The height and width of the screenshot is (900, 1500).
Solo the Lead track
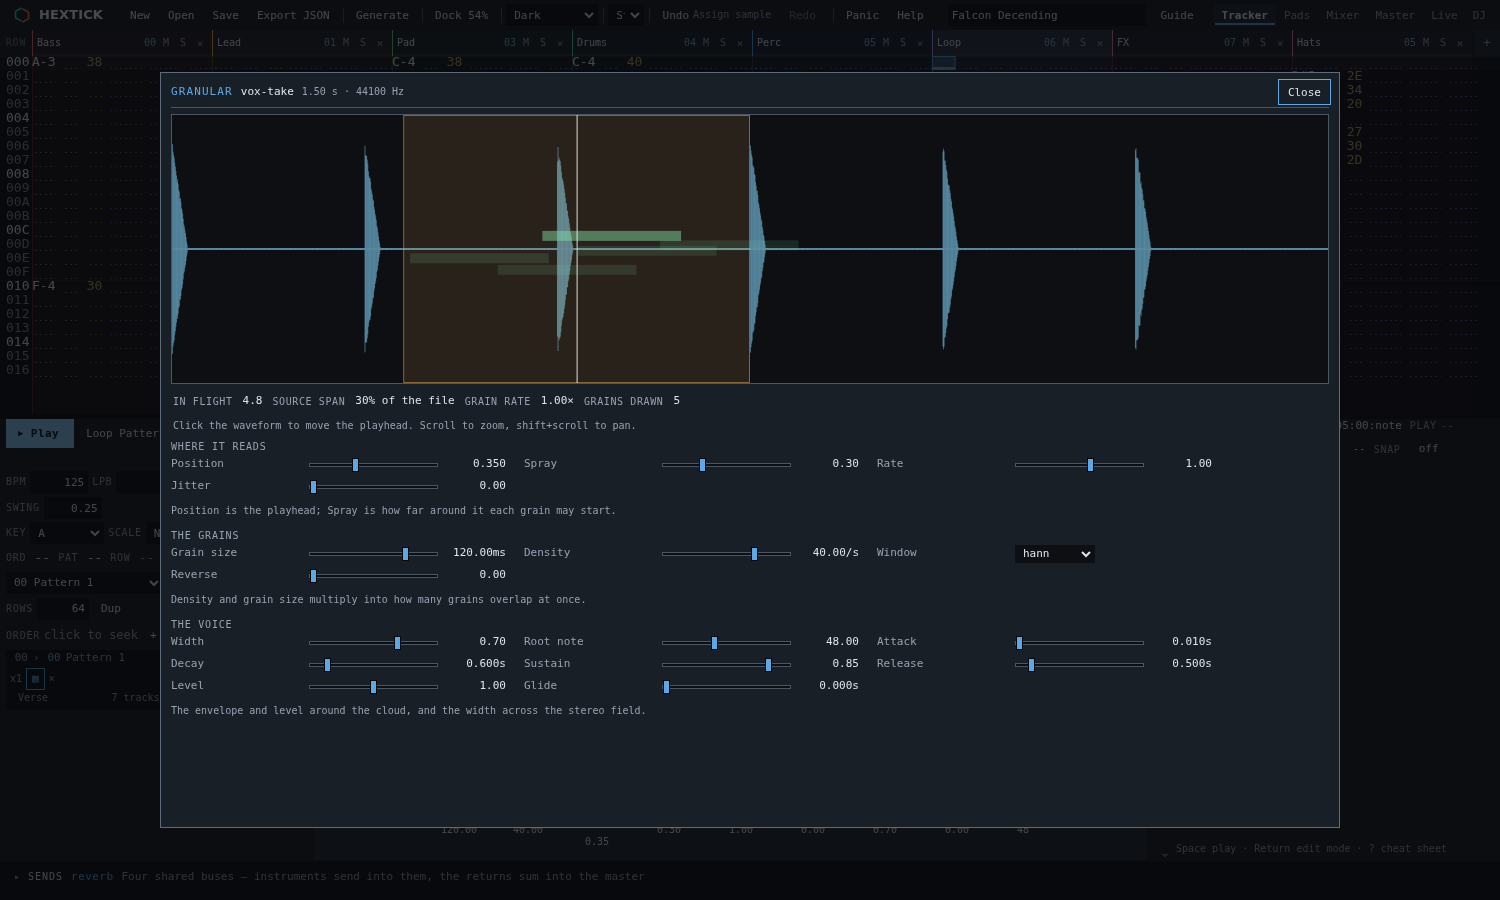[x=363, y=43]
